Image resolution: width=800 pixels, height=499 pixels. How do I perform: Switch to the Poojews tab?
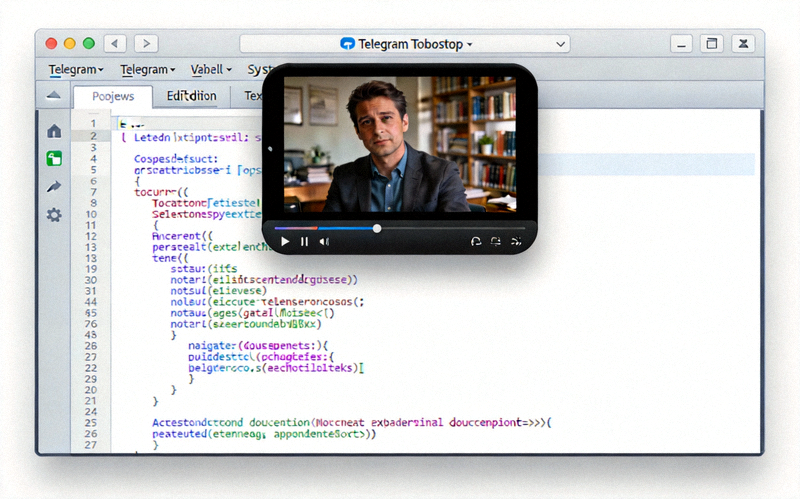coord(113,96)
